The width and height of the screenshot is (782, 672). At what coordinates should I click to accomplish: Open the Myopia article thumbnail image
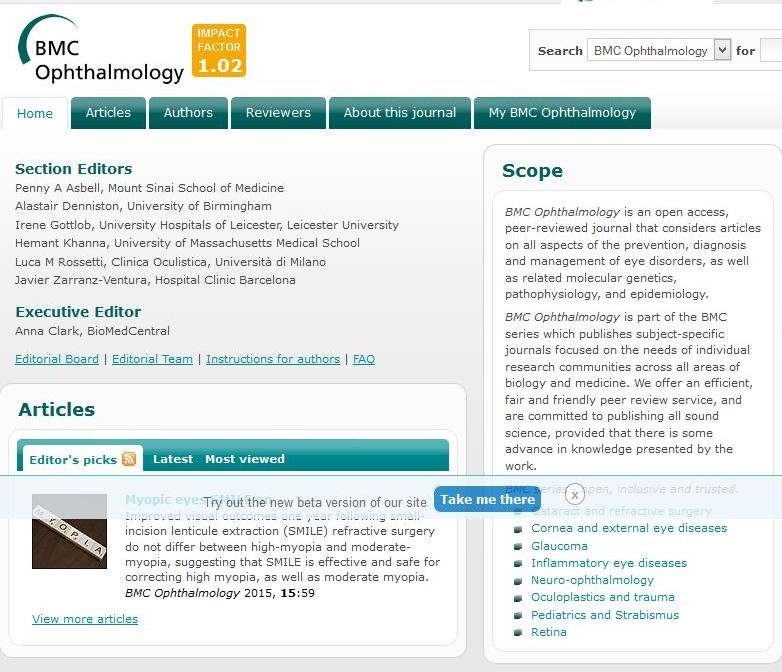click(69, 531)
